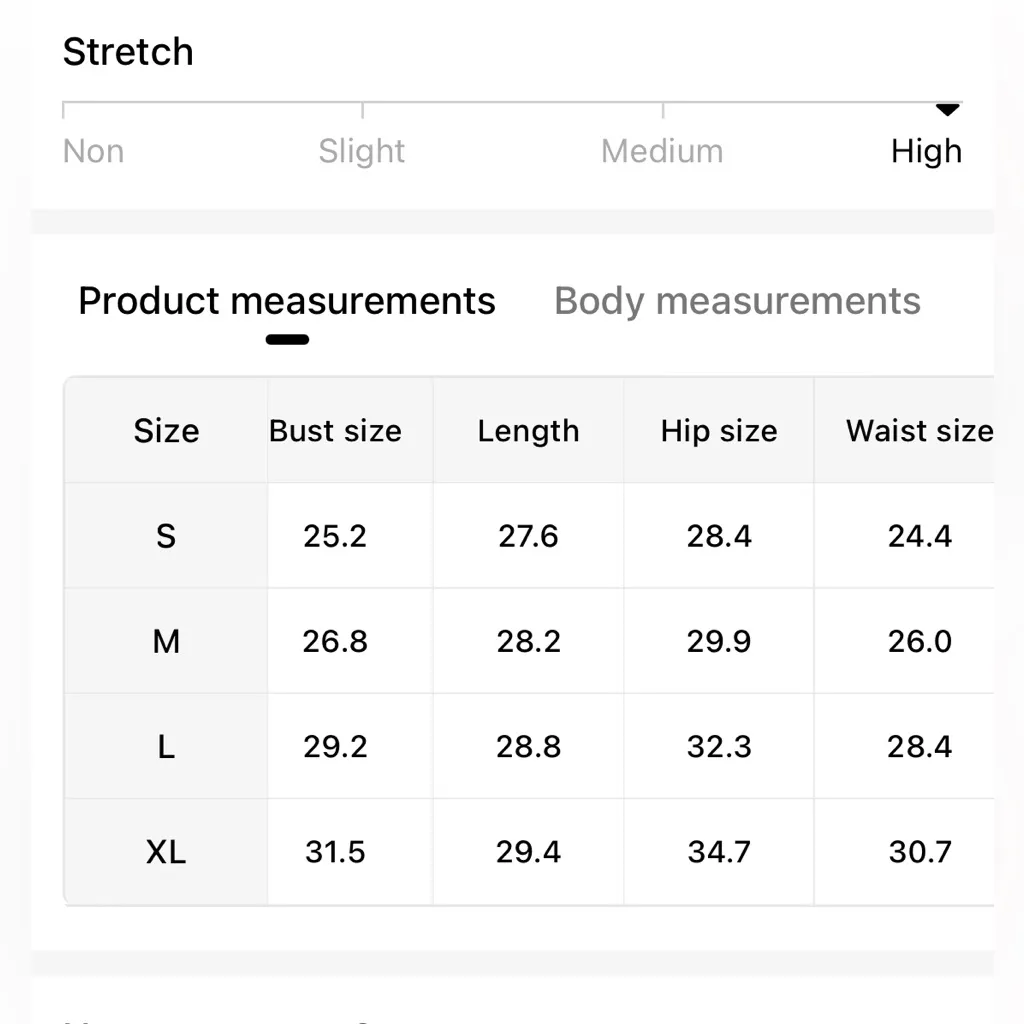Select the L size row label
Image resolution: width=1024 pixels, height=1024 pixels.
click(x=166, y=747)
